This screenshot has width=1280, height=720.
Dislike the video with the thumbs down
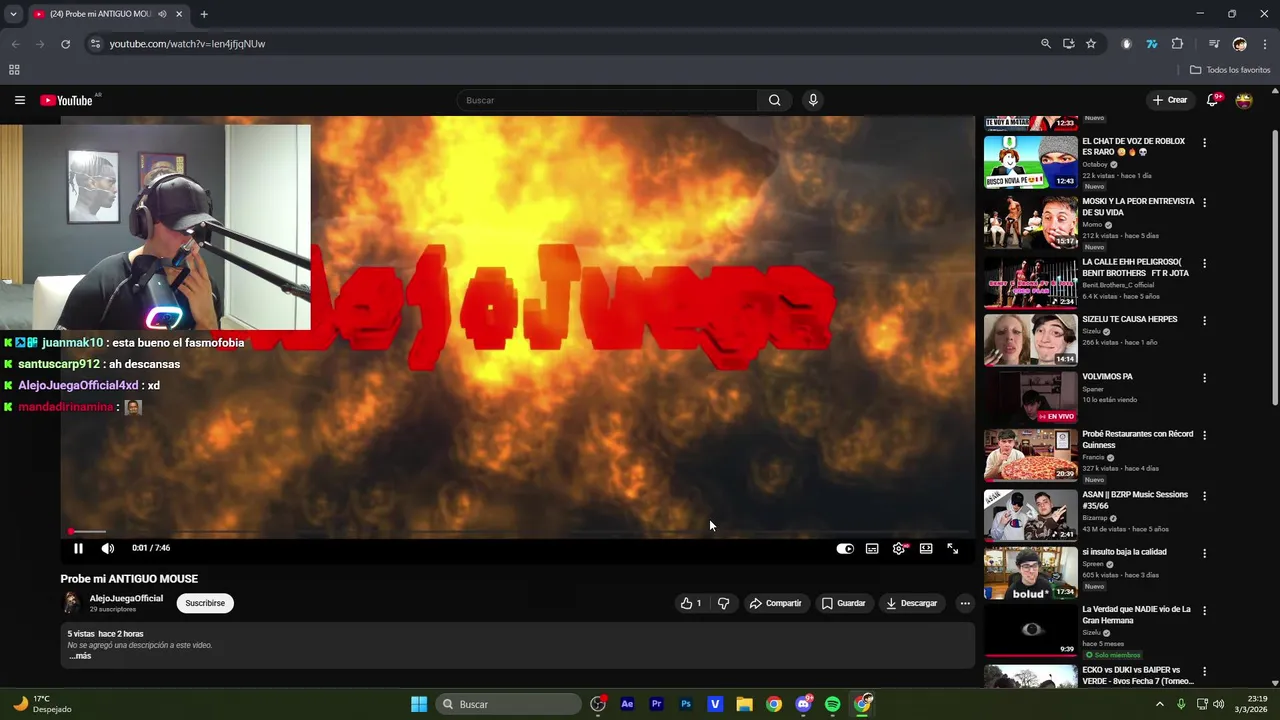(724, 603)
